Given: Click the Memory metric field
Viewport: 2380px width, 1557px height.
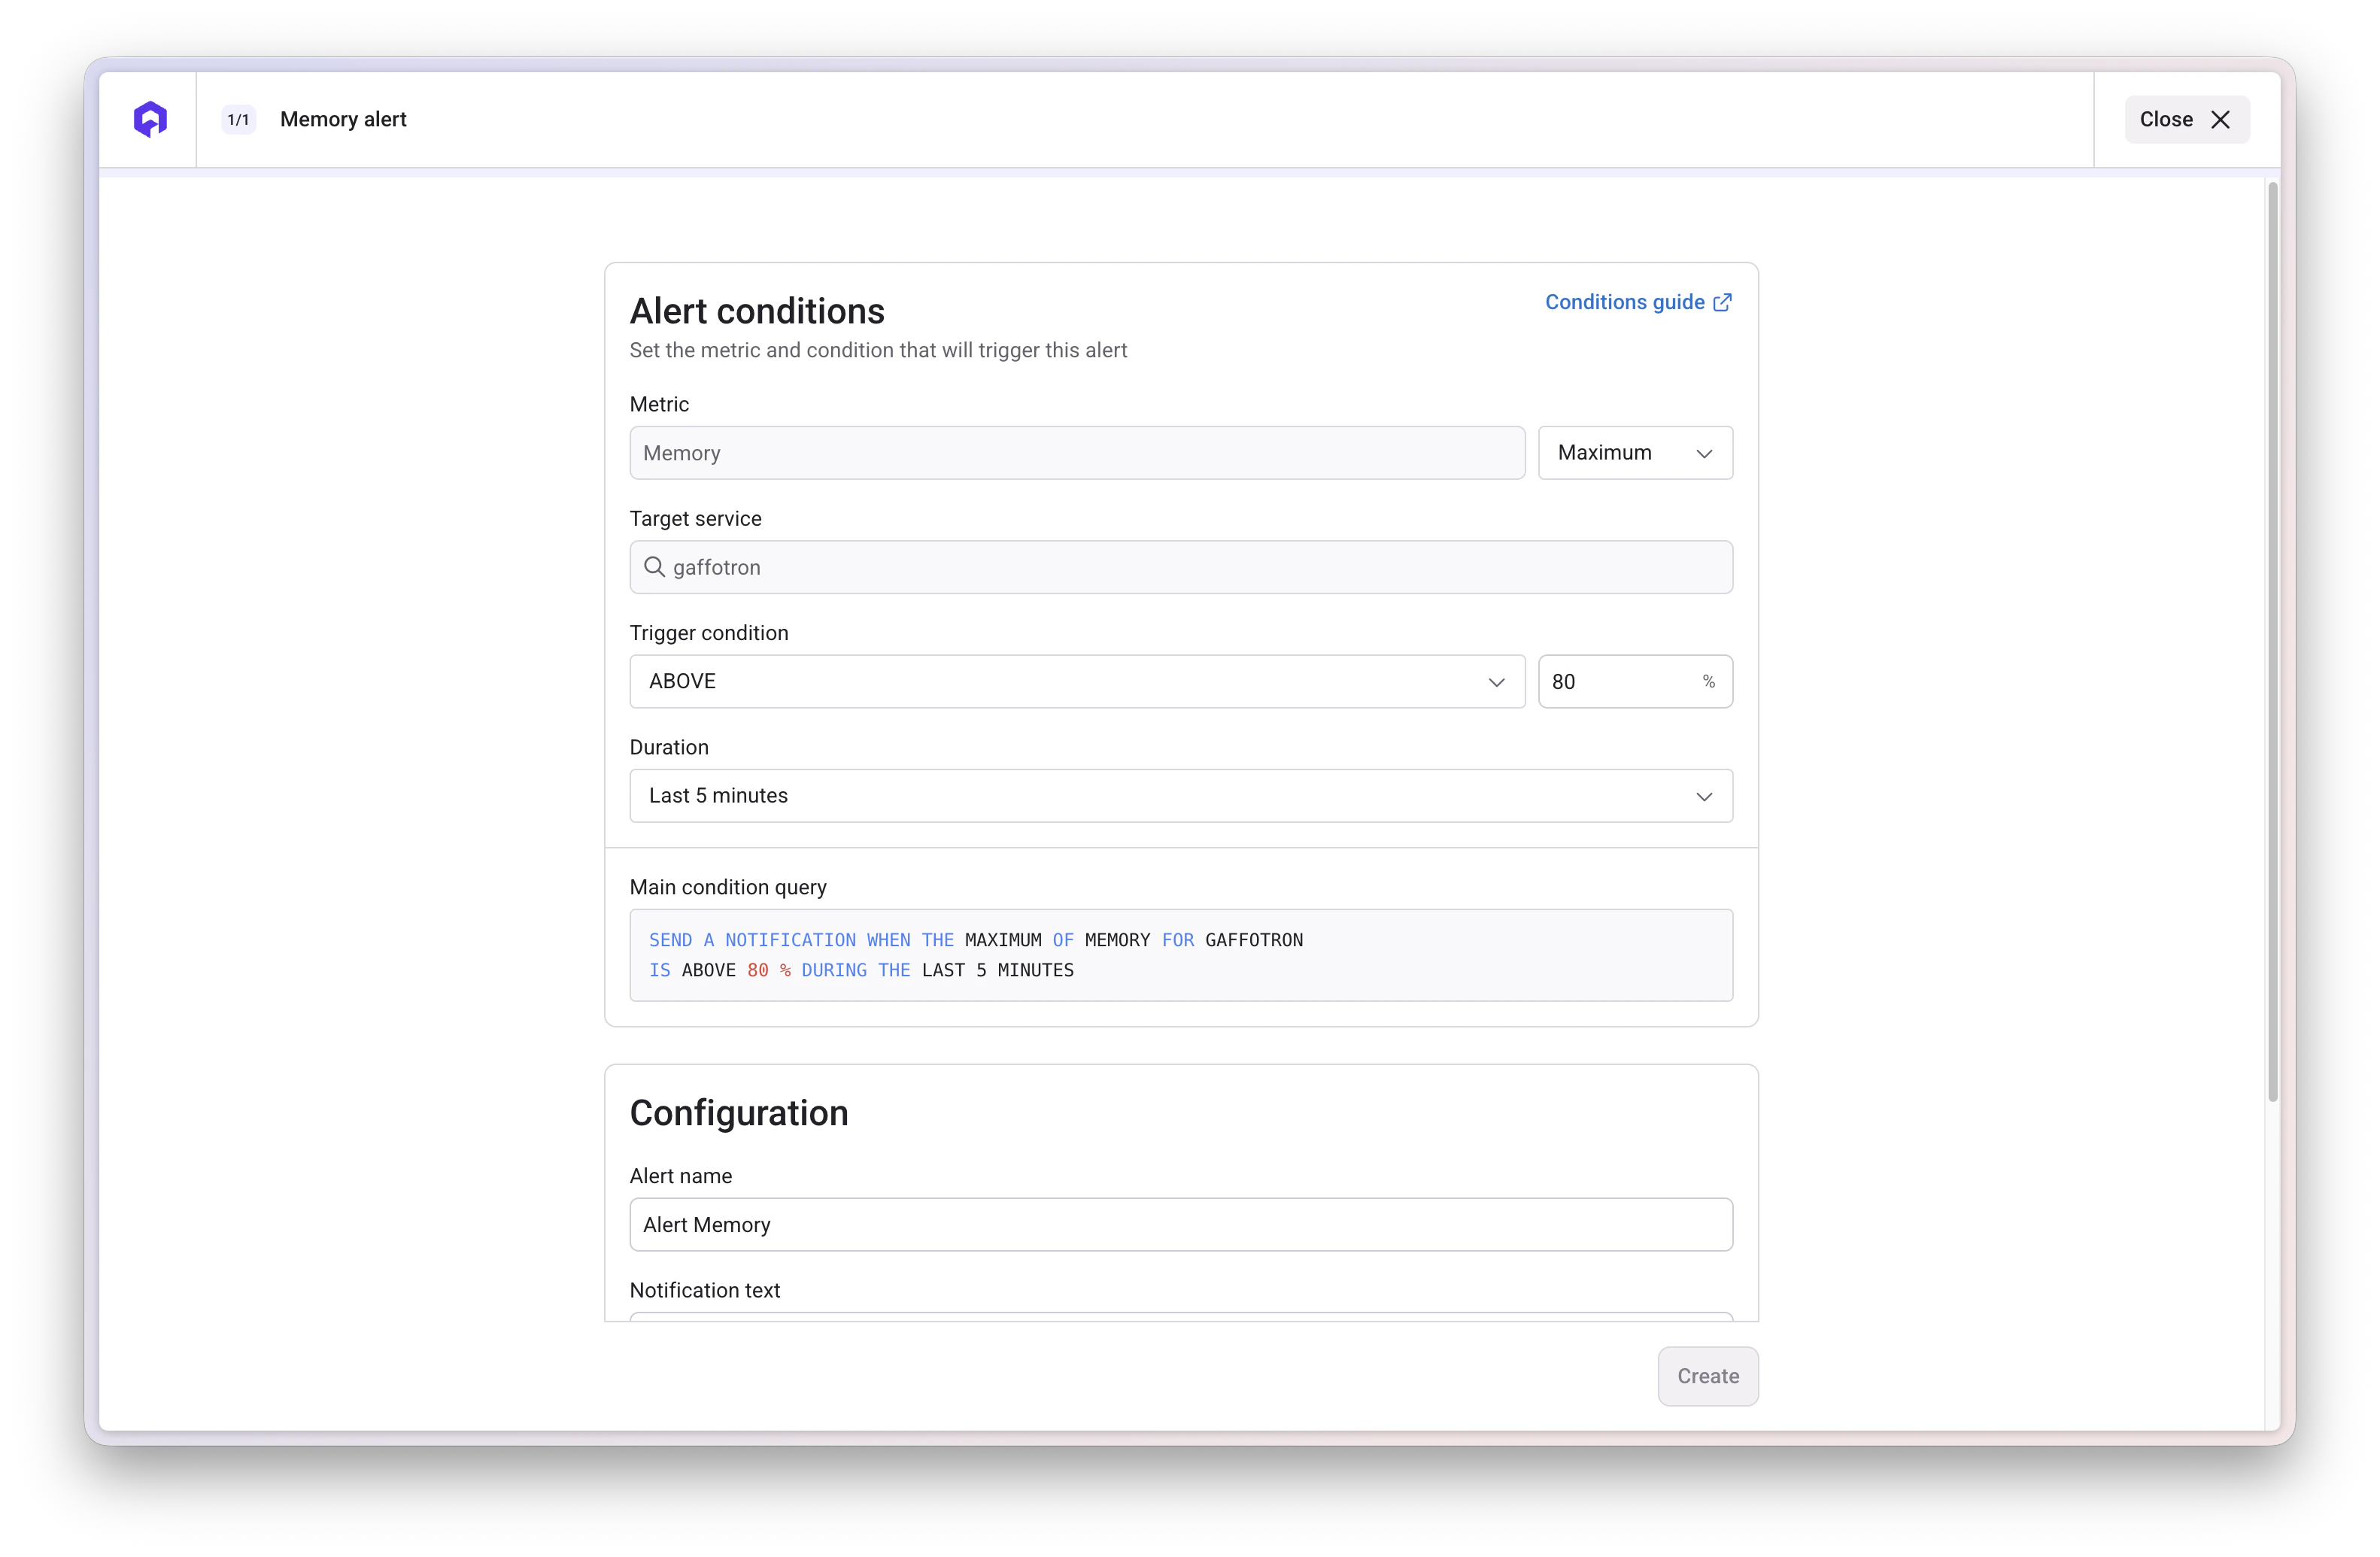Looking at the screenshot, I should (1077, 453).
